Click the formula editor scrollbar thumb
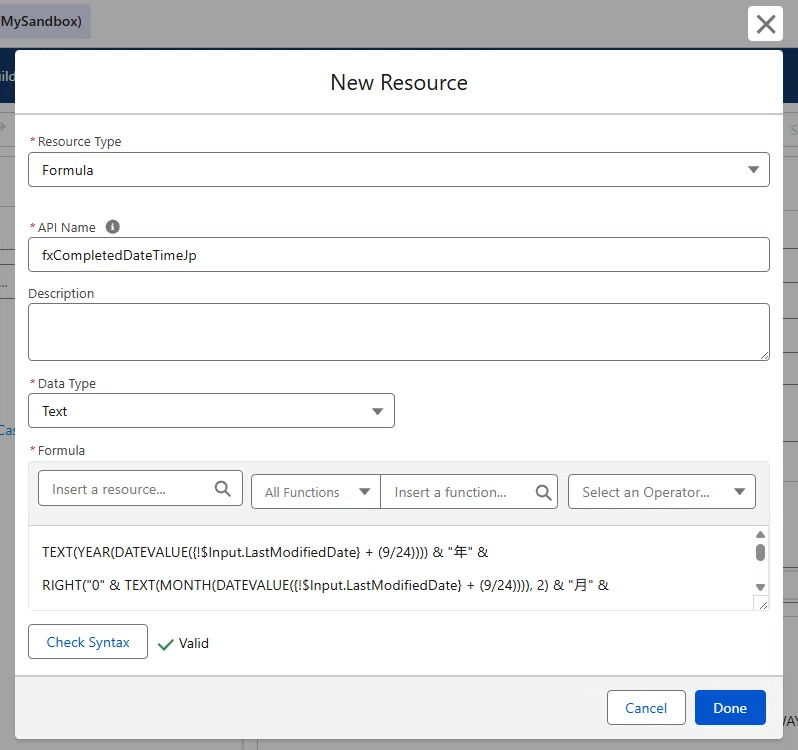 click(x=760, y=553)
